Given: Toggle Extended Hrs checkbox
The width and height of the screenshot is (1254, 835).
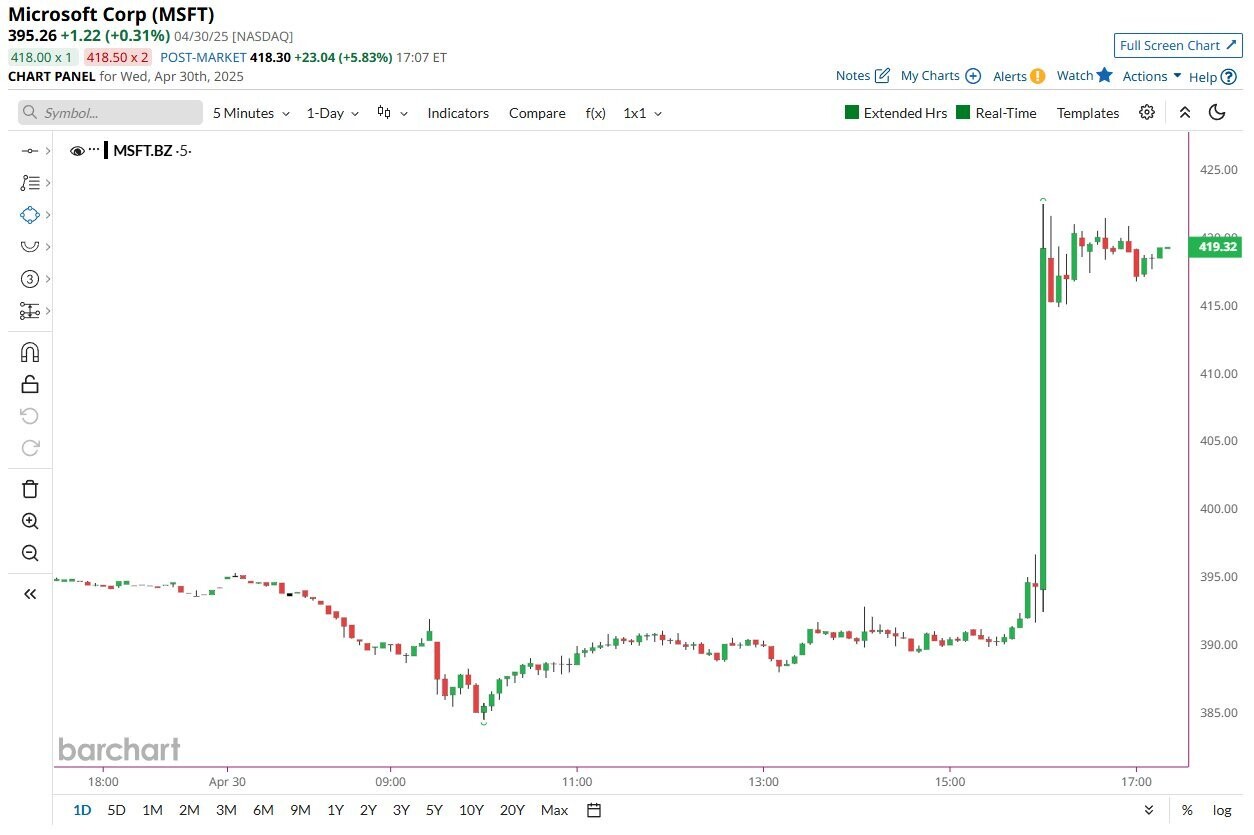Looking at the screenshot, I should tap(852, 113).
